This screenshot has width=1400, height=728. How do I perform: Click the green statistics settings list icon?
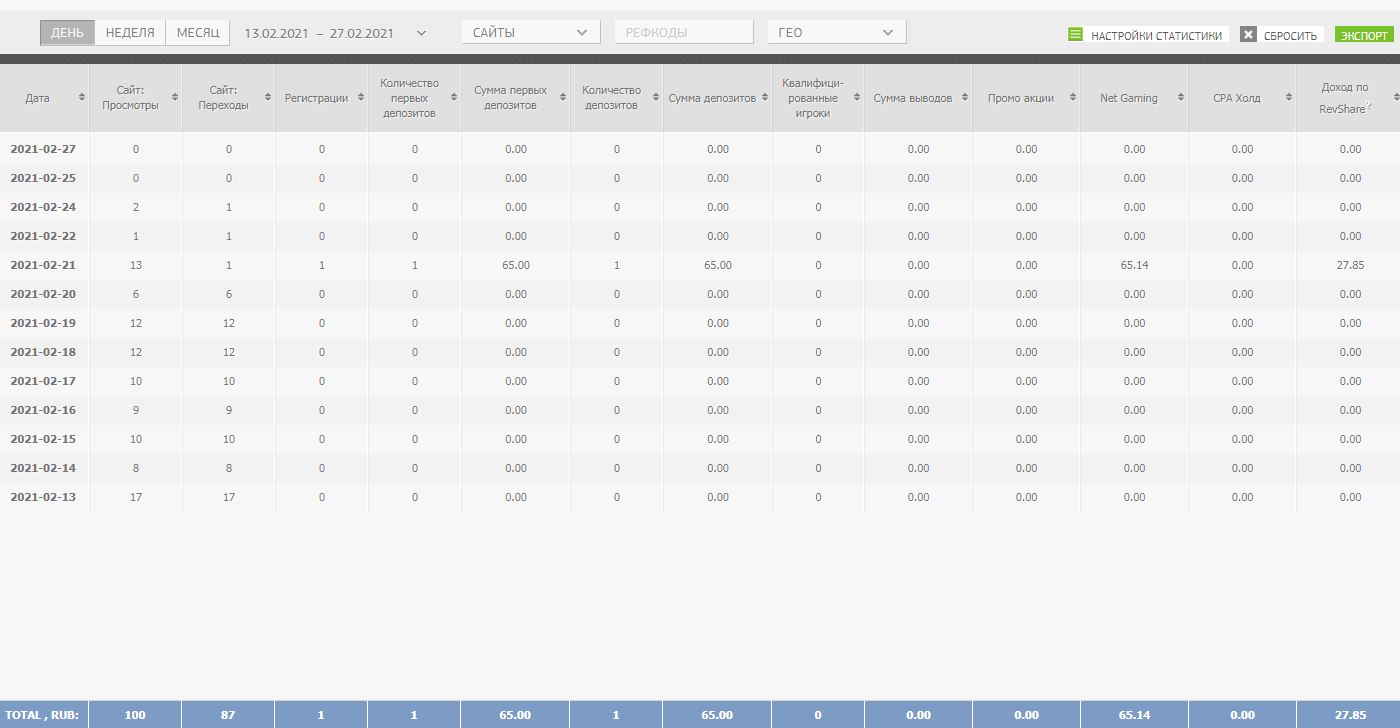[1076, 34]
